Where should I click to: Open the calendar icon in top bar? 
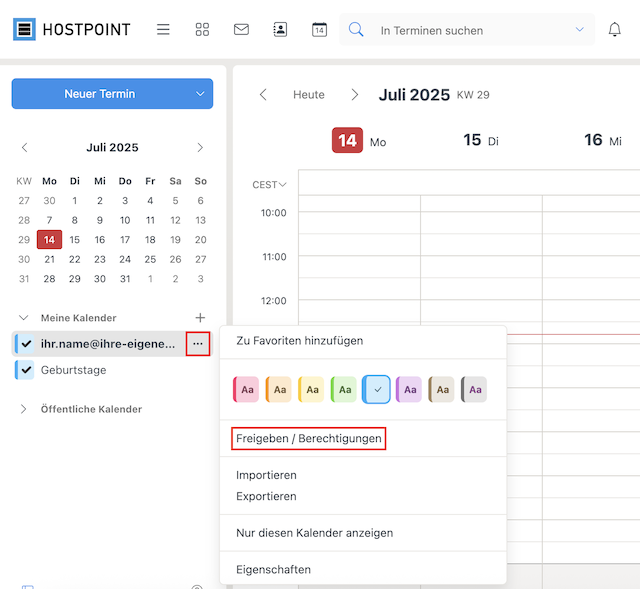pos(319,29)
